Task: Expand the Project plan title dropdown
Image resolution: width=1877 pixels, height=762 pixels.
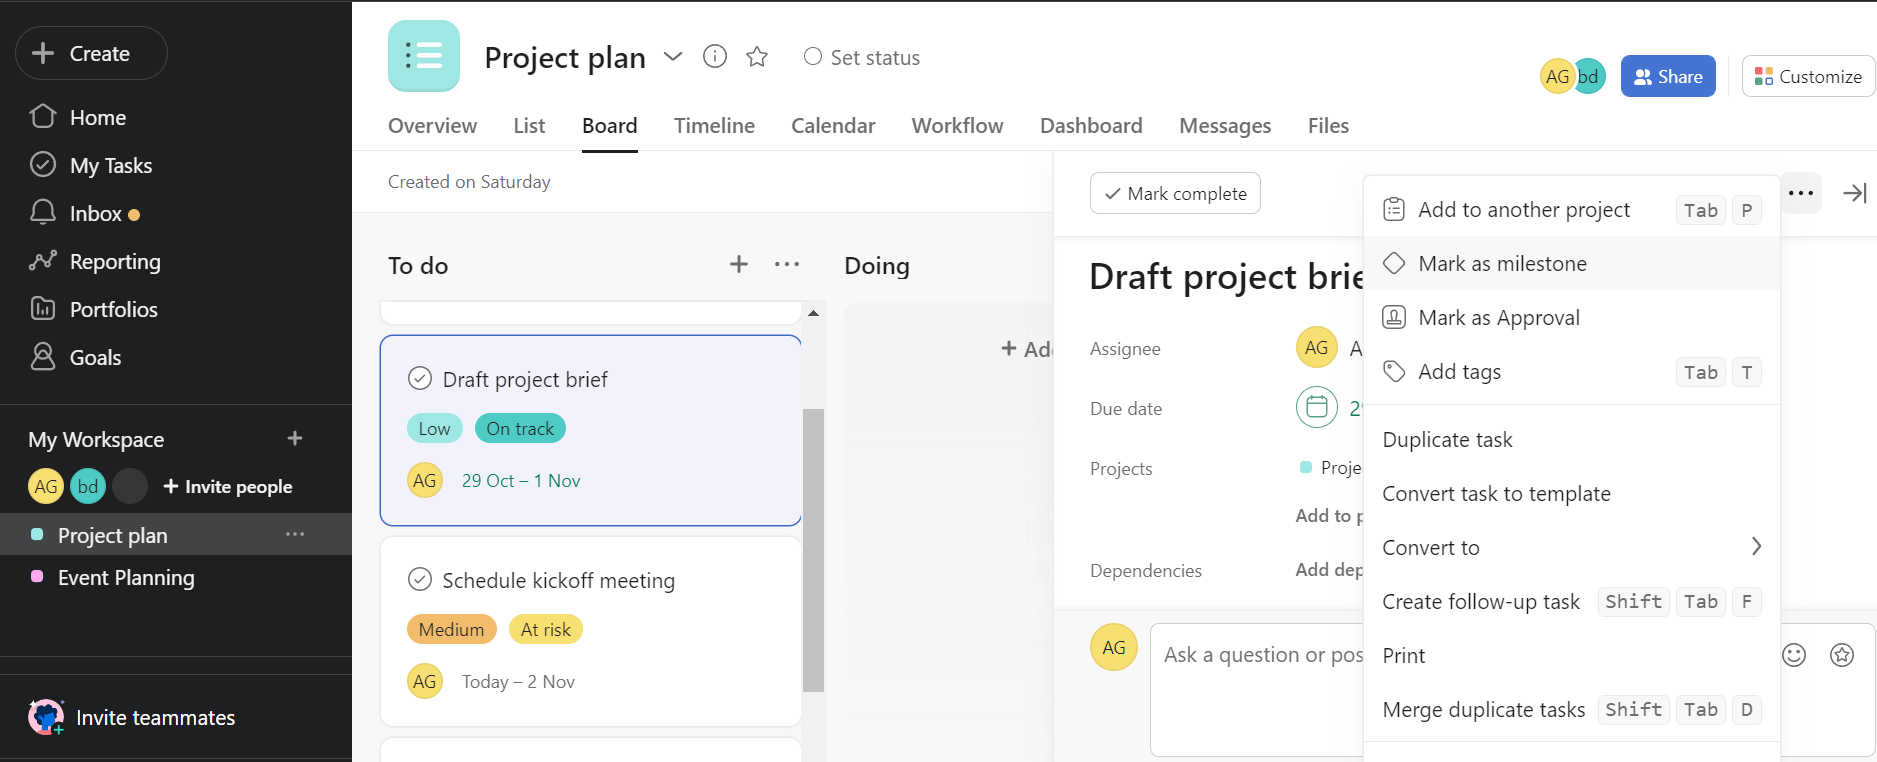Action: coord(673,57)
